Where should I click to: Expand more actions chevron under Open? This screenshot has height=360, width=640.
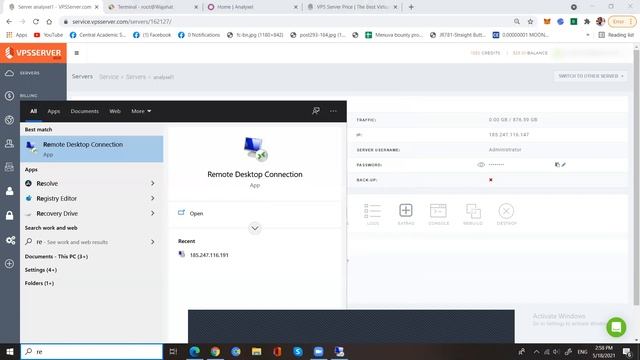(x=255, y=228)
